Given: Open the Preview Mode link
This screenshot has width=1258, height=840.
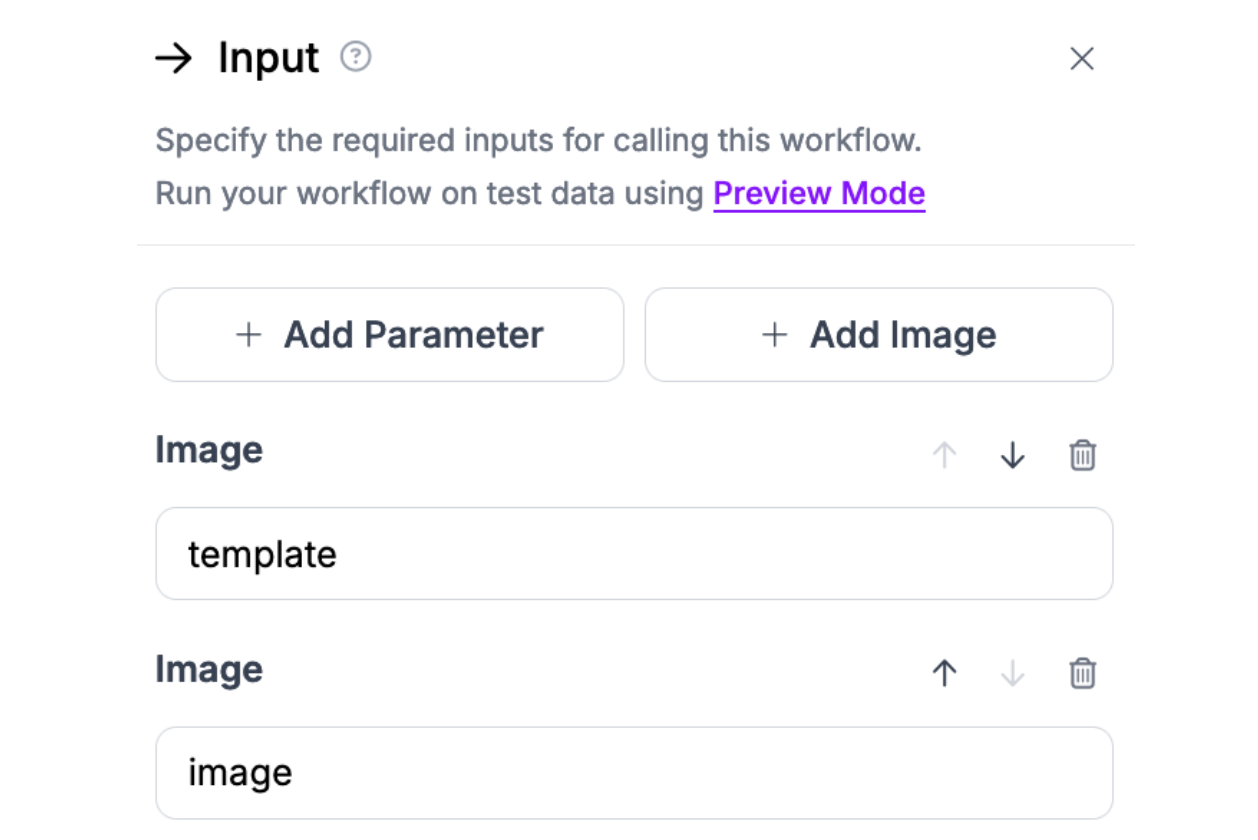Looking at the screenshot, I should click(819, 193).
